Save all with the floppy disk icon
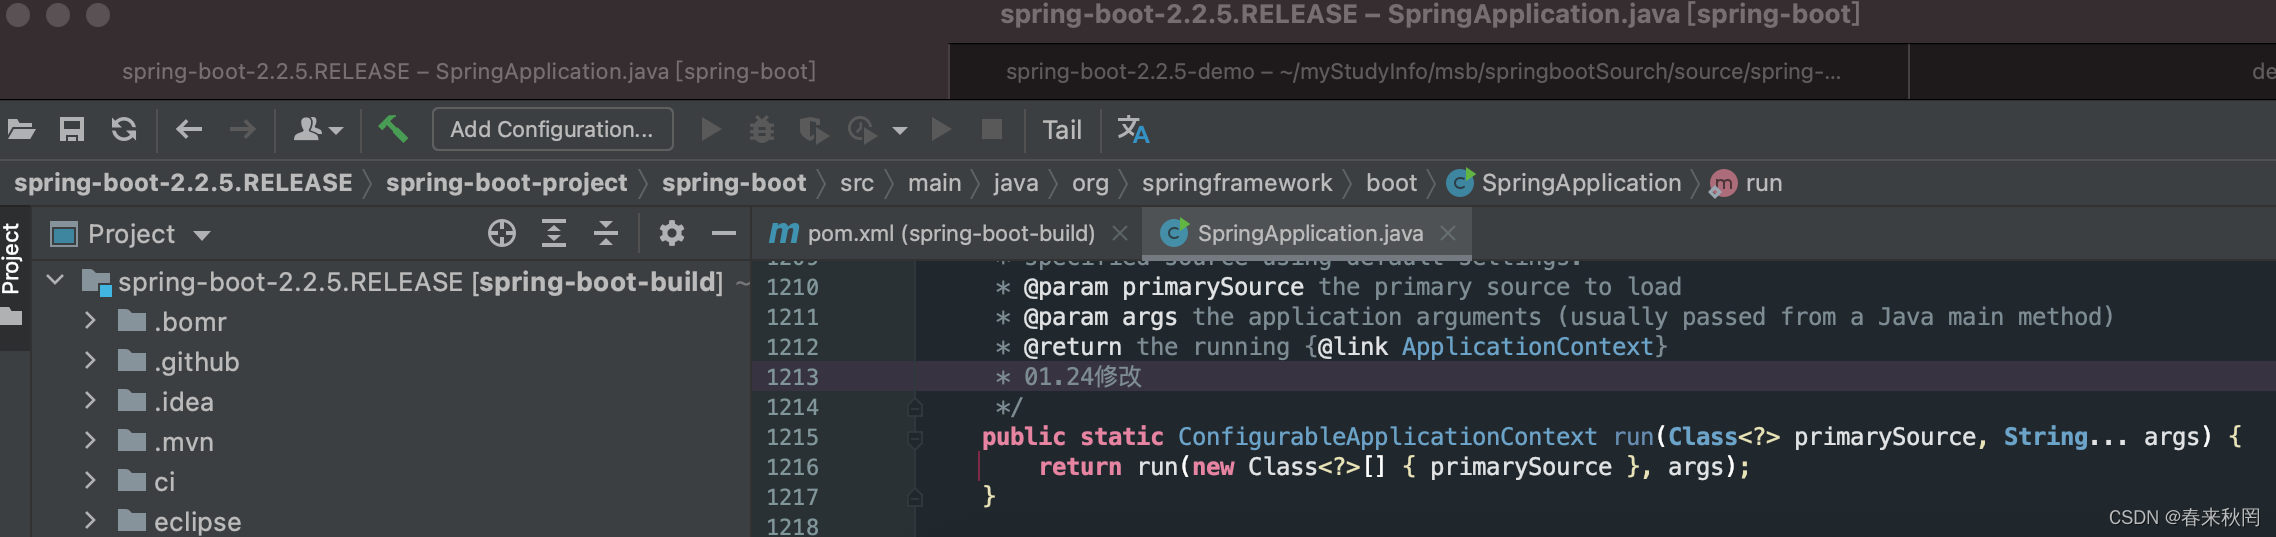The height and width of the screenshot is (537, 2276). click(x=72, y=129)
